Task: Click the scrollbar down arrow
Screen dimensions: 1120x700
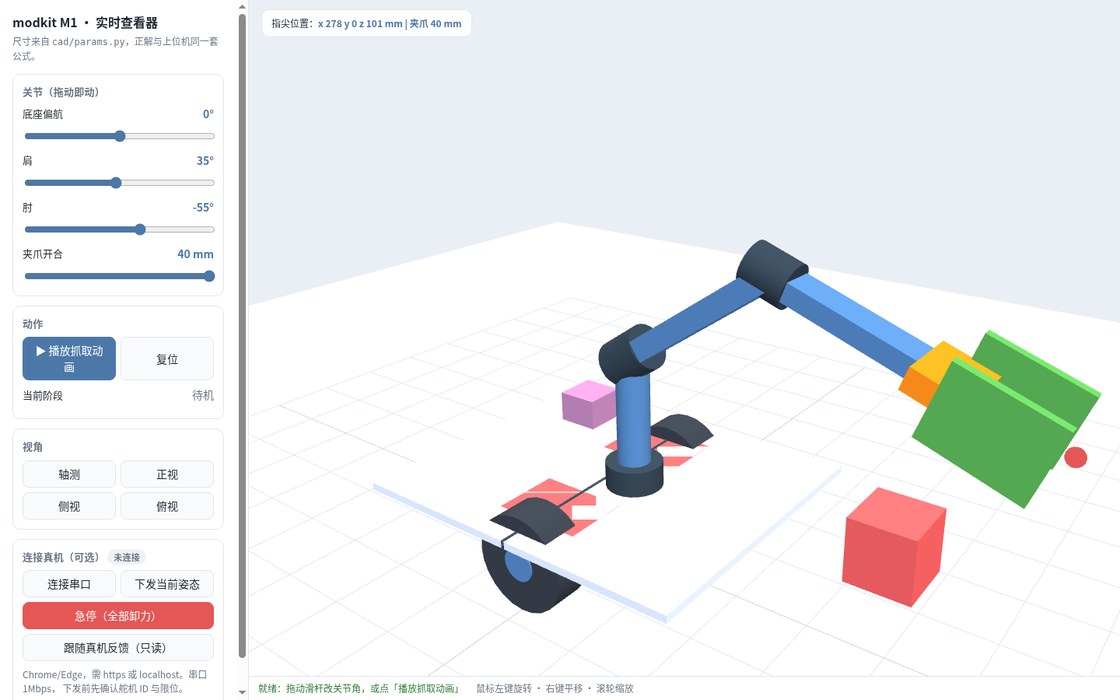Action: (x=242, y=691)
